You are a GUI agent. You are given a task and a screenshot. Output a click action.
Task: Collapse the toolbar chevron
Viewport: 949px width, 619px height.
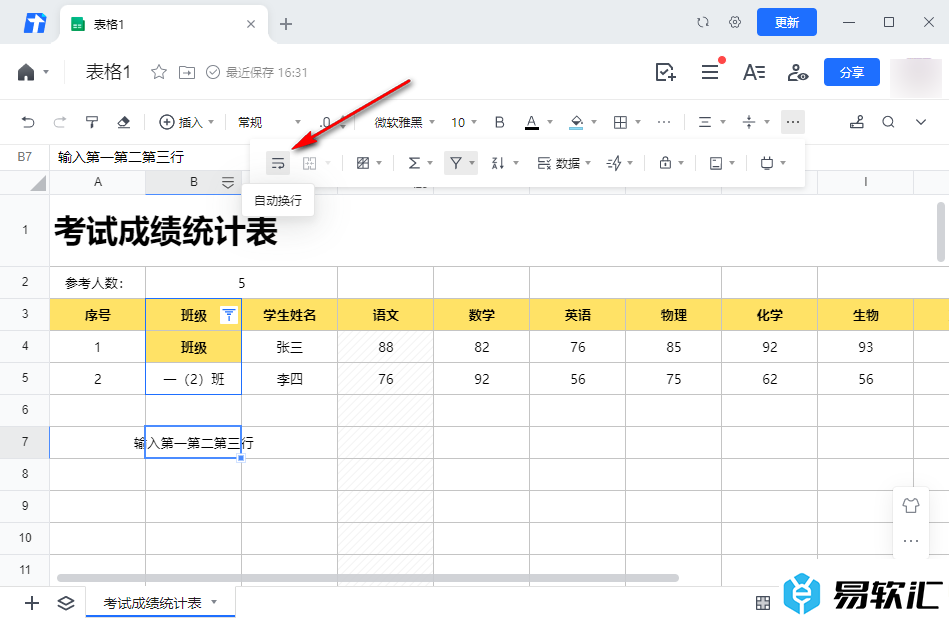coord(921,122)
